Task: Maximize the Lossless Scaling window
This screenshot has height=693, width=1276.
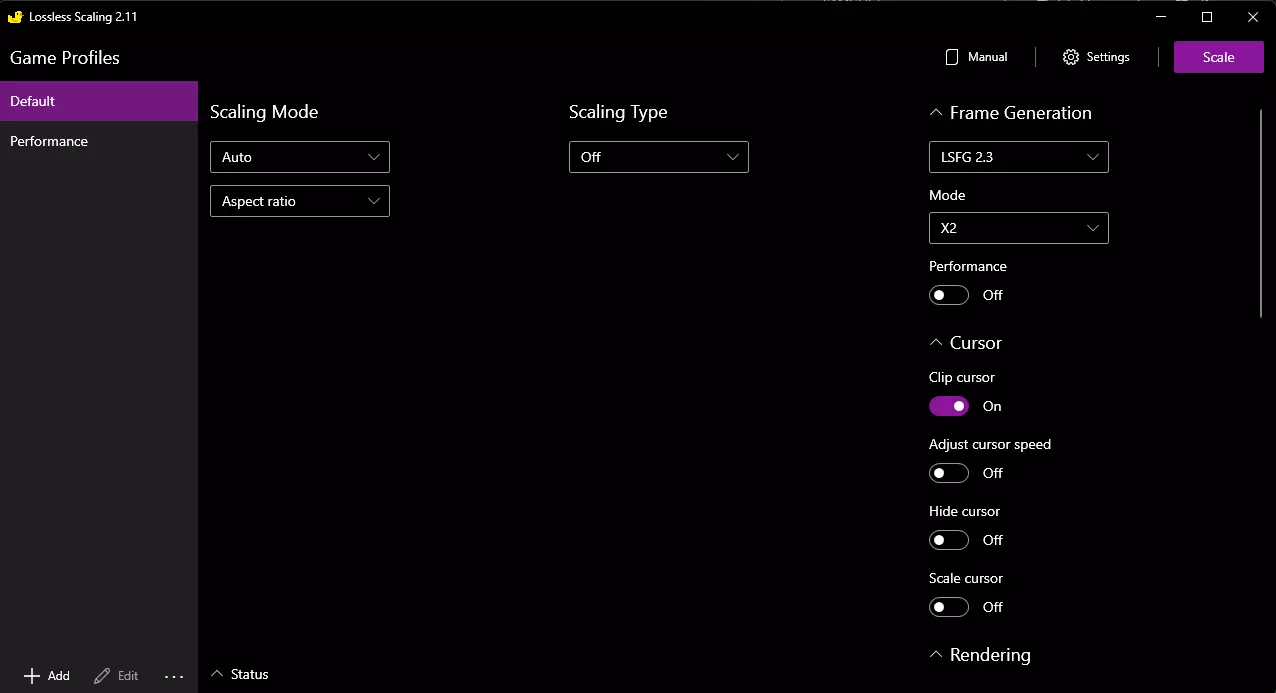Action: (1207, 17)
